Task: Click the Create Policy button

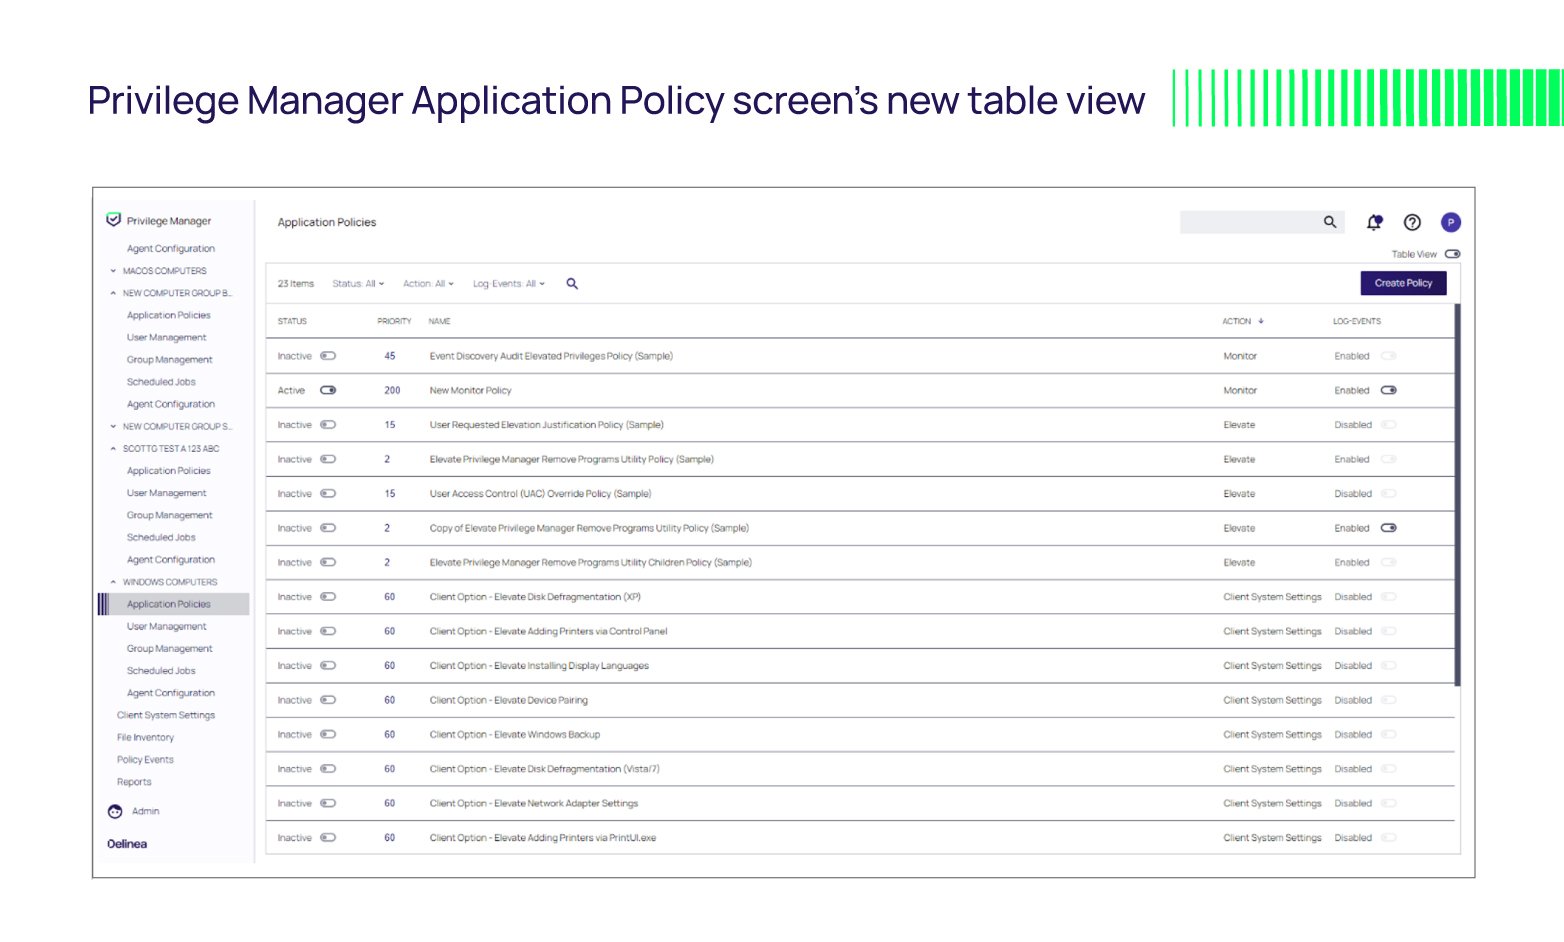Action: point(1403,283)
